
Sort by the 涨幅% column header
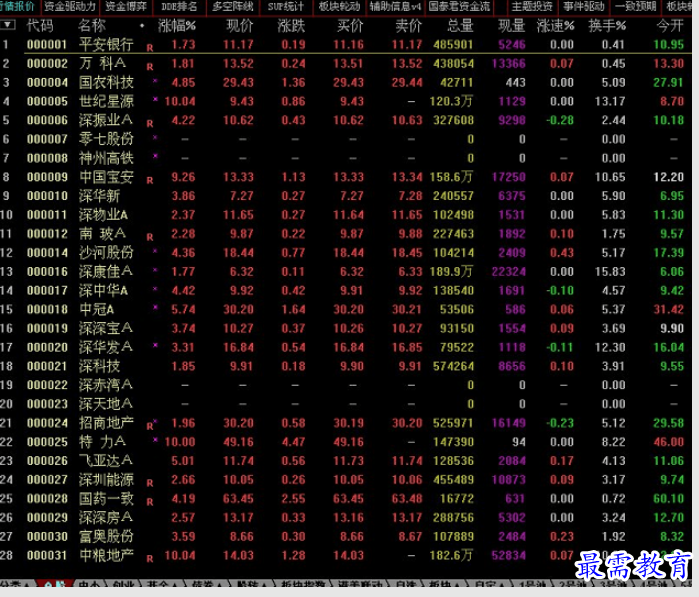tap(177, 26)
